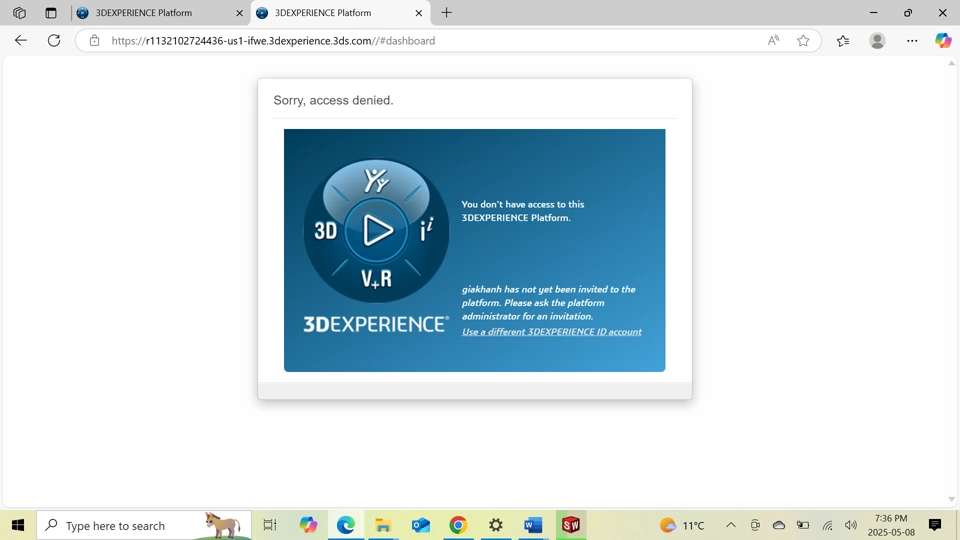Open File Explorer from taskbar
This screenshot has width=960, height=540.
(383, 525)
